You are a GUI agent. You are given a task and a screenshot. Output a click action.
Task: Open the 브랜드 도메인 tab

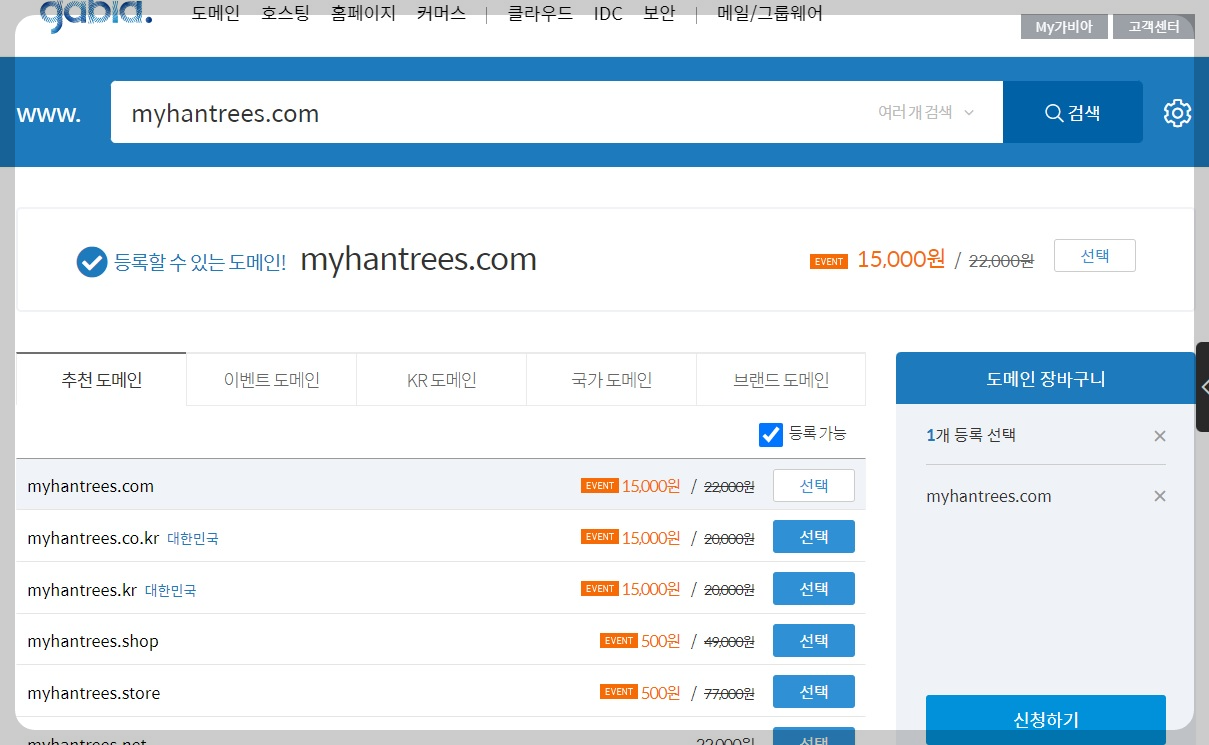tap(780, 379)
